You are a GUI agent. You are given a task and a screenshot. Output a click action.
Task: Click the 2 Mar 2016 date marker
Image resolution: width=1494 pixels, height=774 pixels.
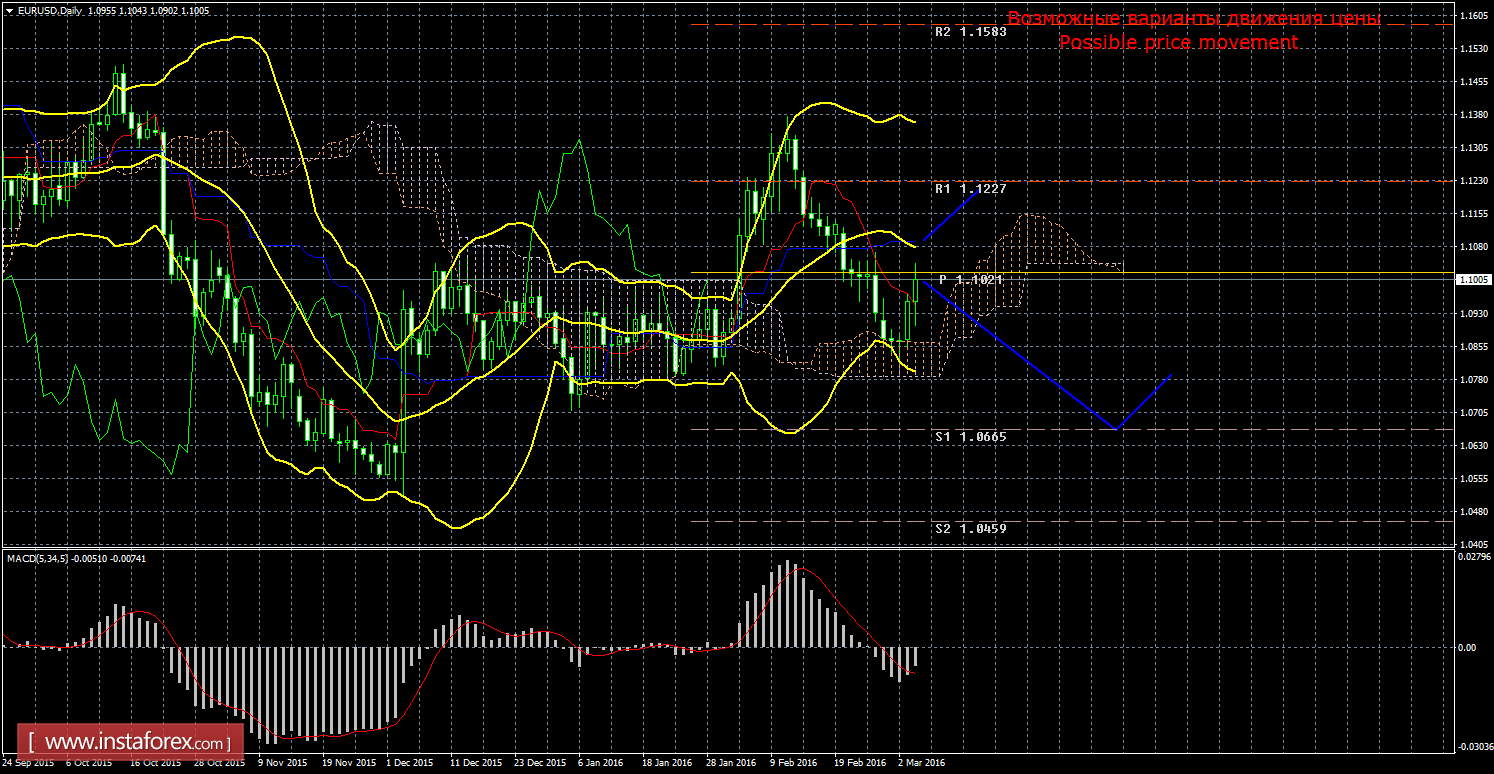click(922, 763)
